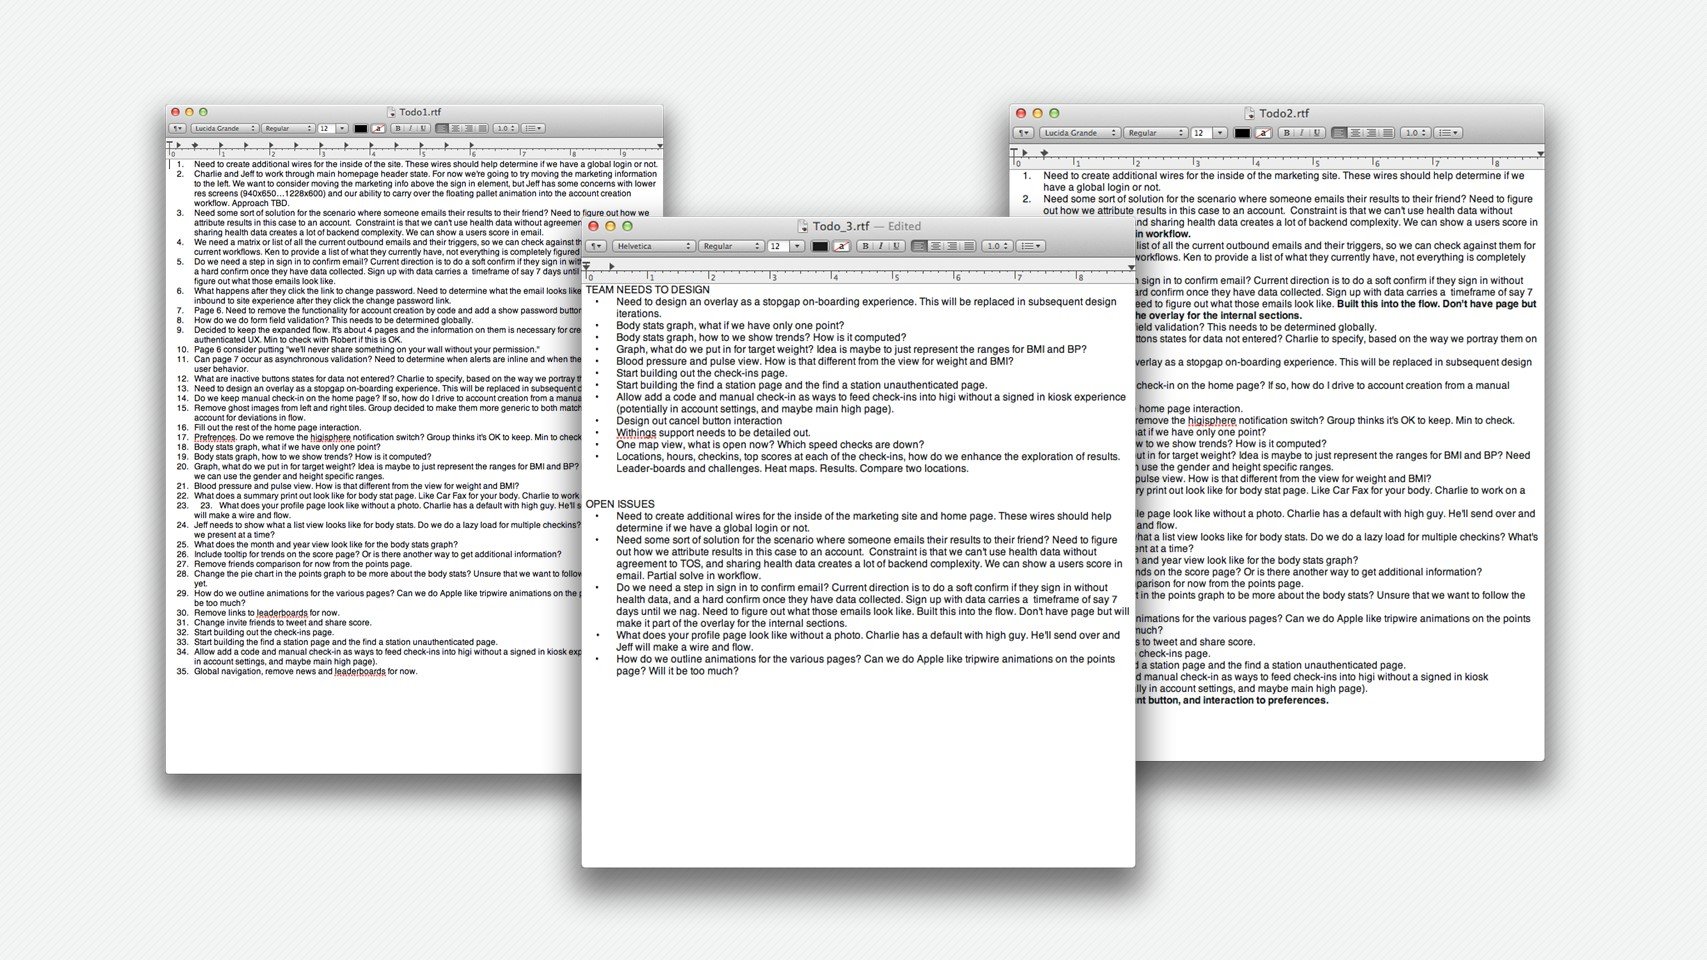Open text background color in Todo_3.rtf
1707x960 pixels.
point(842,246)
